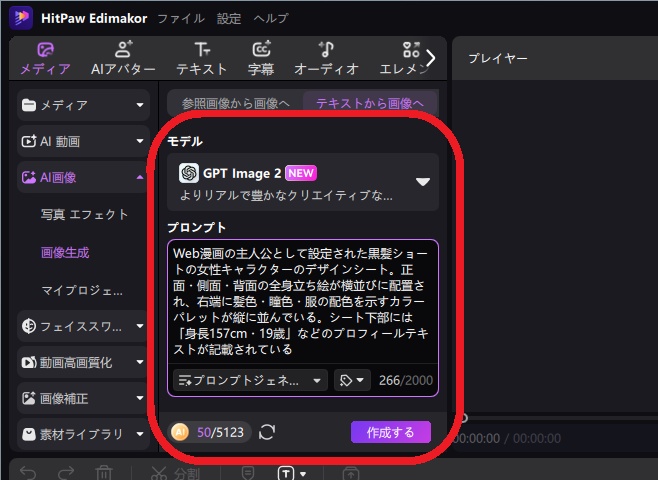Click the 作成する button
The height and width of the screenshot is (480, 658).
click(391, 432)
